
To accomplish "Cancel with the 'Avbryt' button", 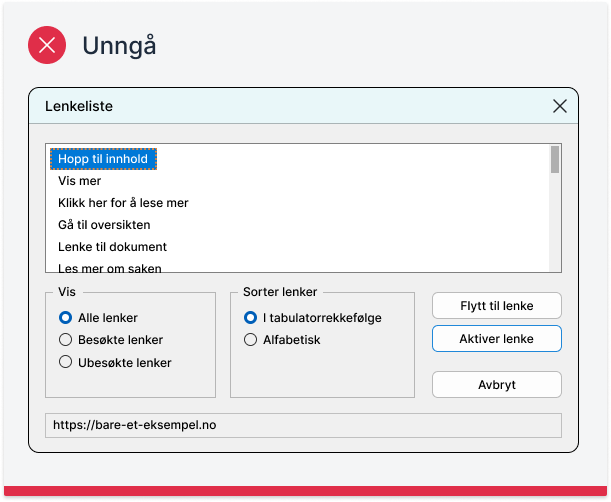I will click(x=496, y=384).
